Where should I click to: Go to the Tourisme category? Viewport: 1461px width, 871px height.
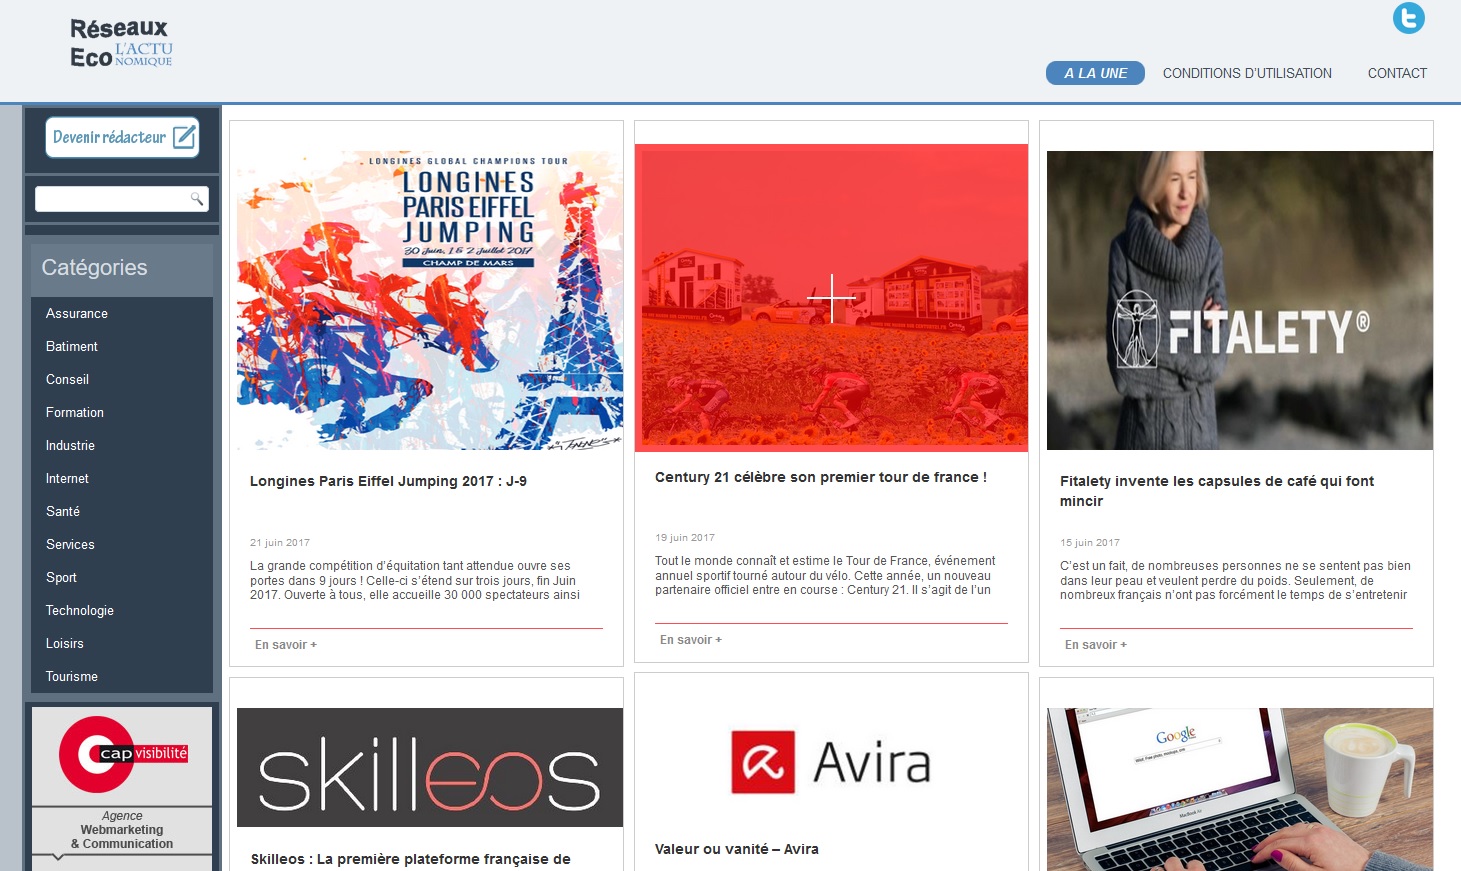click(x=72, y=676)
